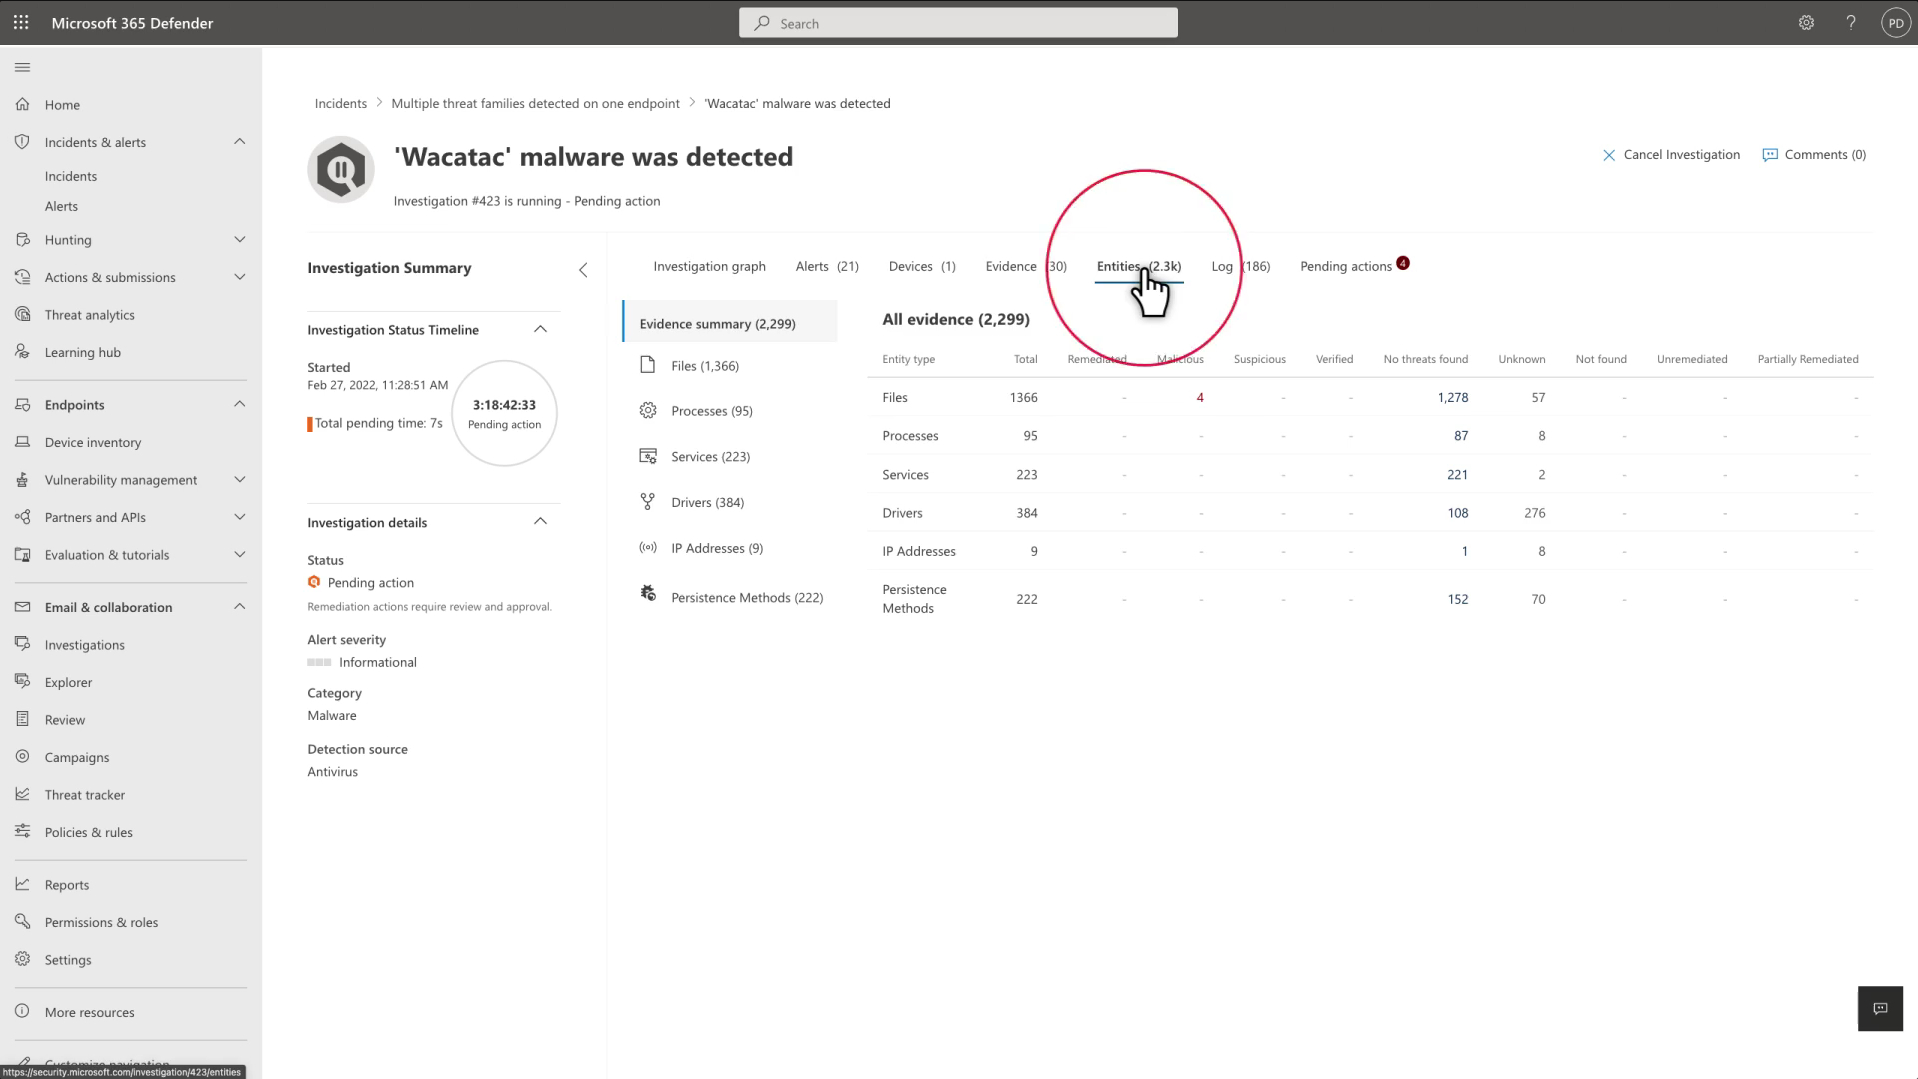Open the Pending actions tab
This screenshot has width=1918, height=1079.
pyautogui.click(x=1354, y=266)
